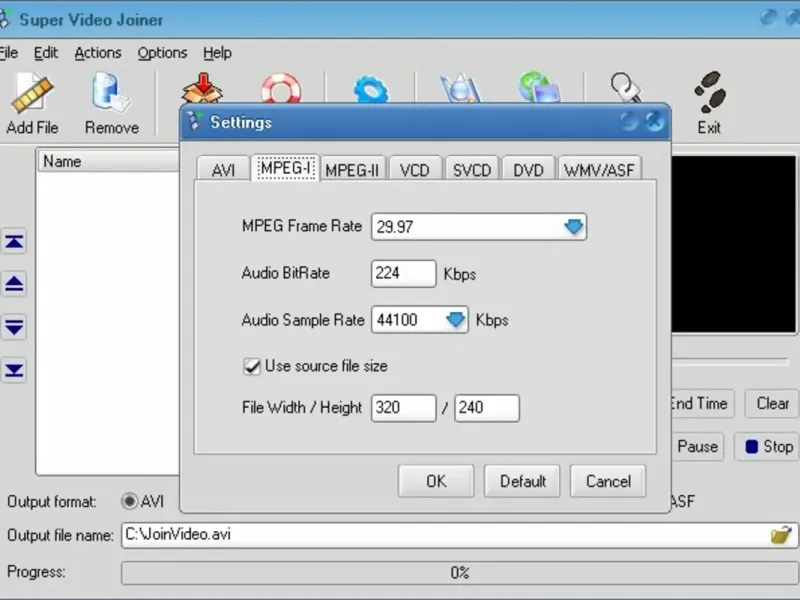Viewport: 800px width, 600px height.
Task: Click the Settings dialog title icon
Action: (x=194, y=121)
